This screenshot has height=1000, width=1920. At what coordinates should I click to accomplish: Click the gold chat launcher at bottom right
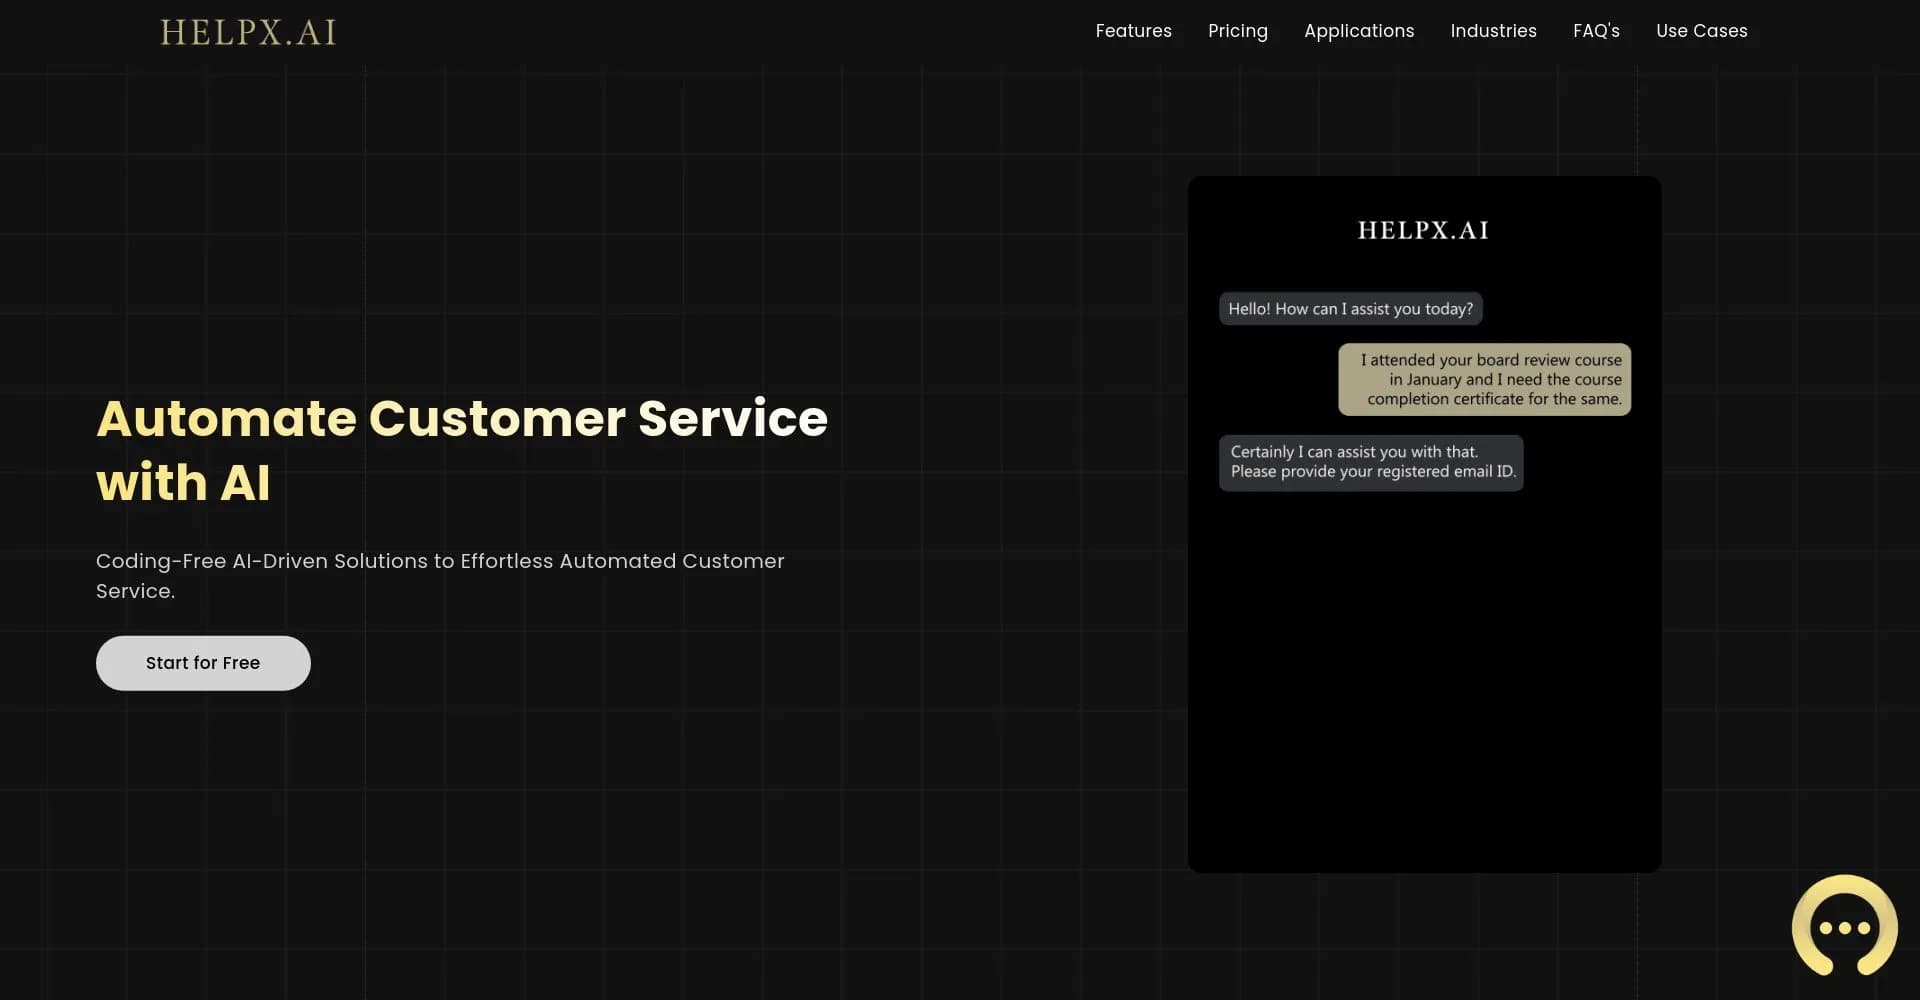[x=1844, y=928]
